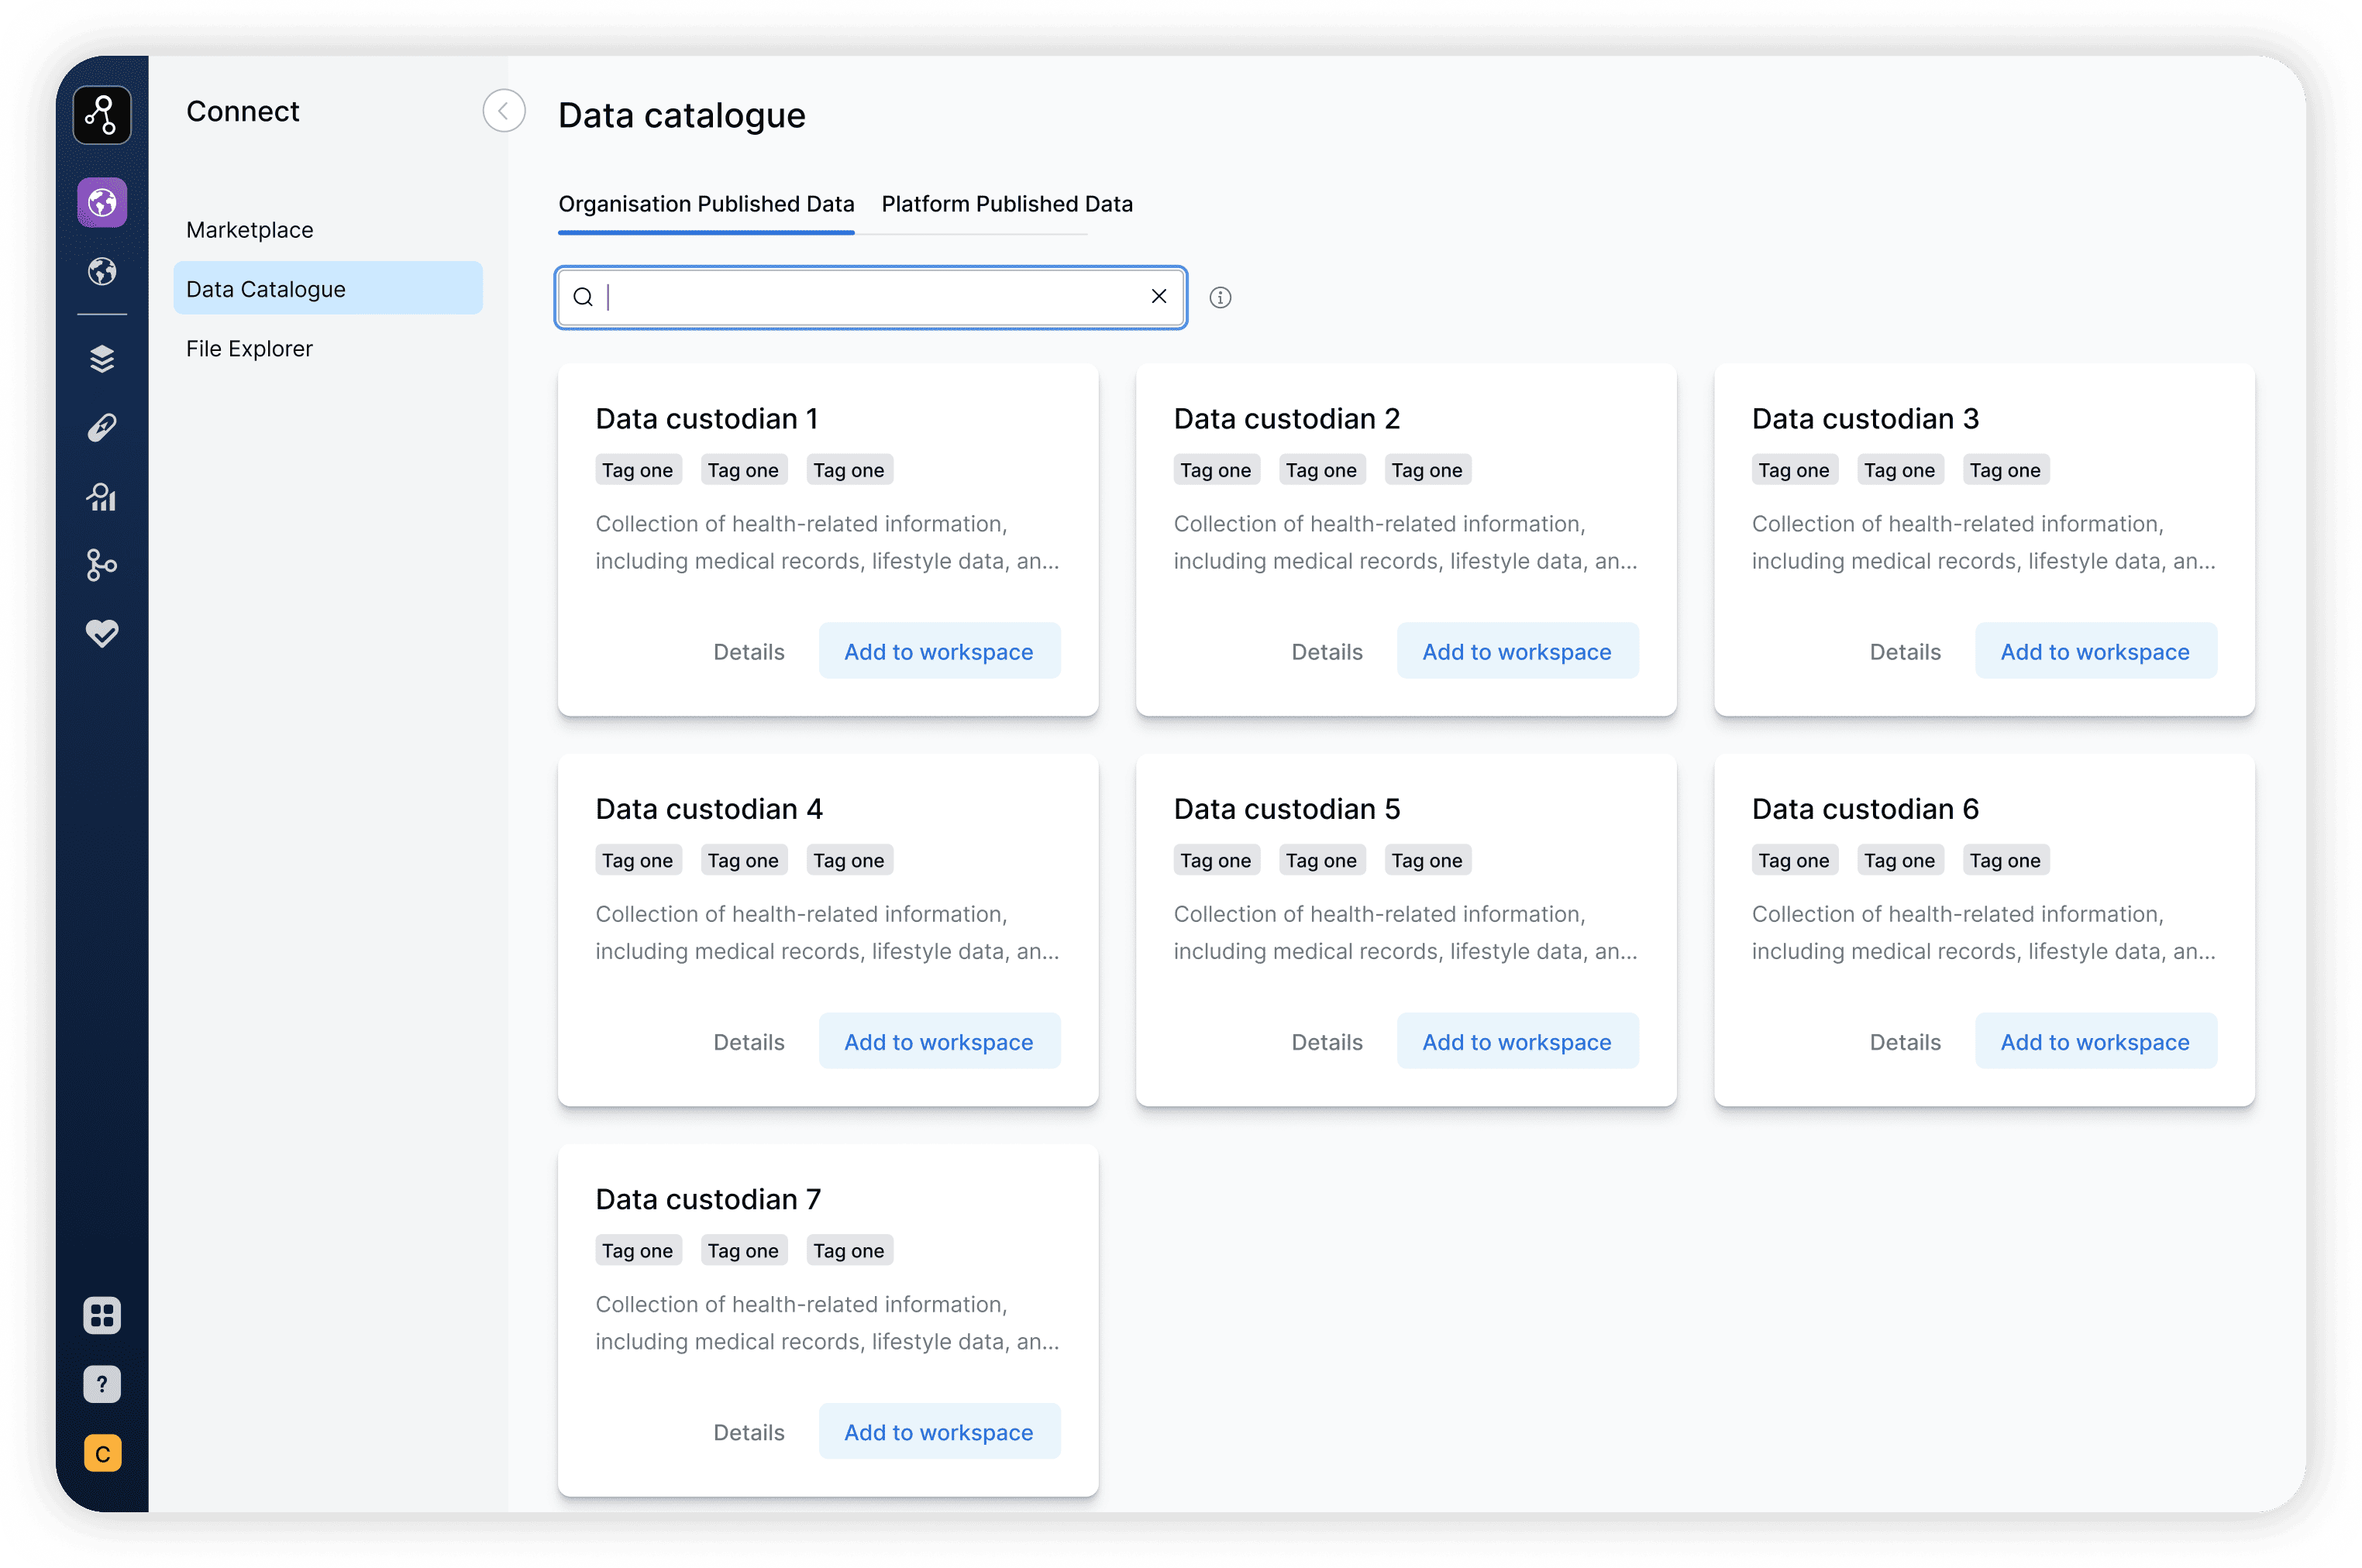
Task: Click first Tag one on Data custodian 7
Action: pyautogui.click(x=638, y=1250)
